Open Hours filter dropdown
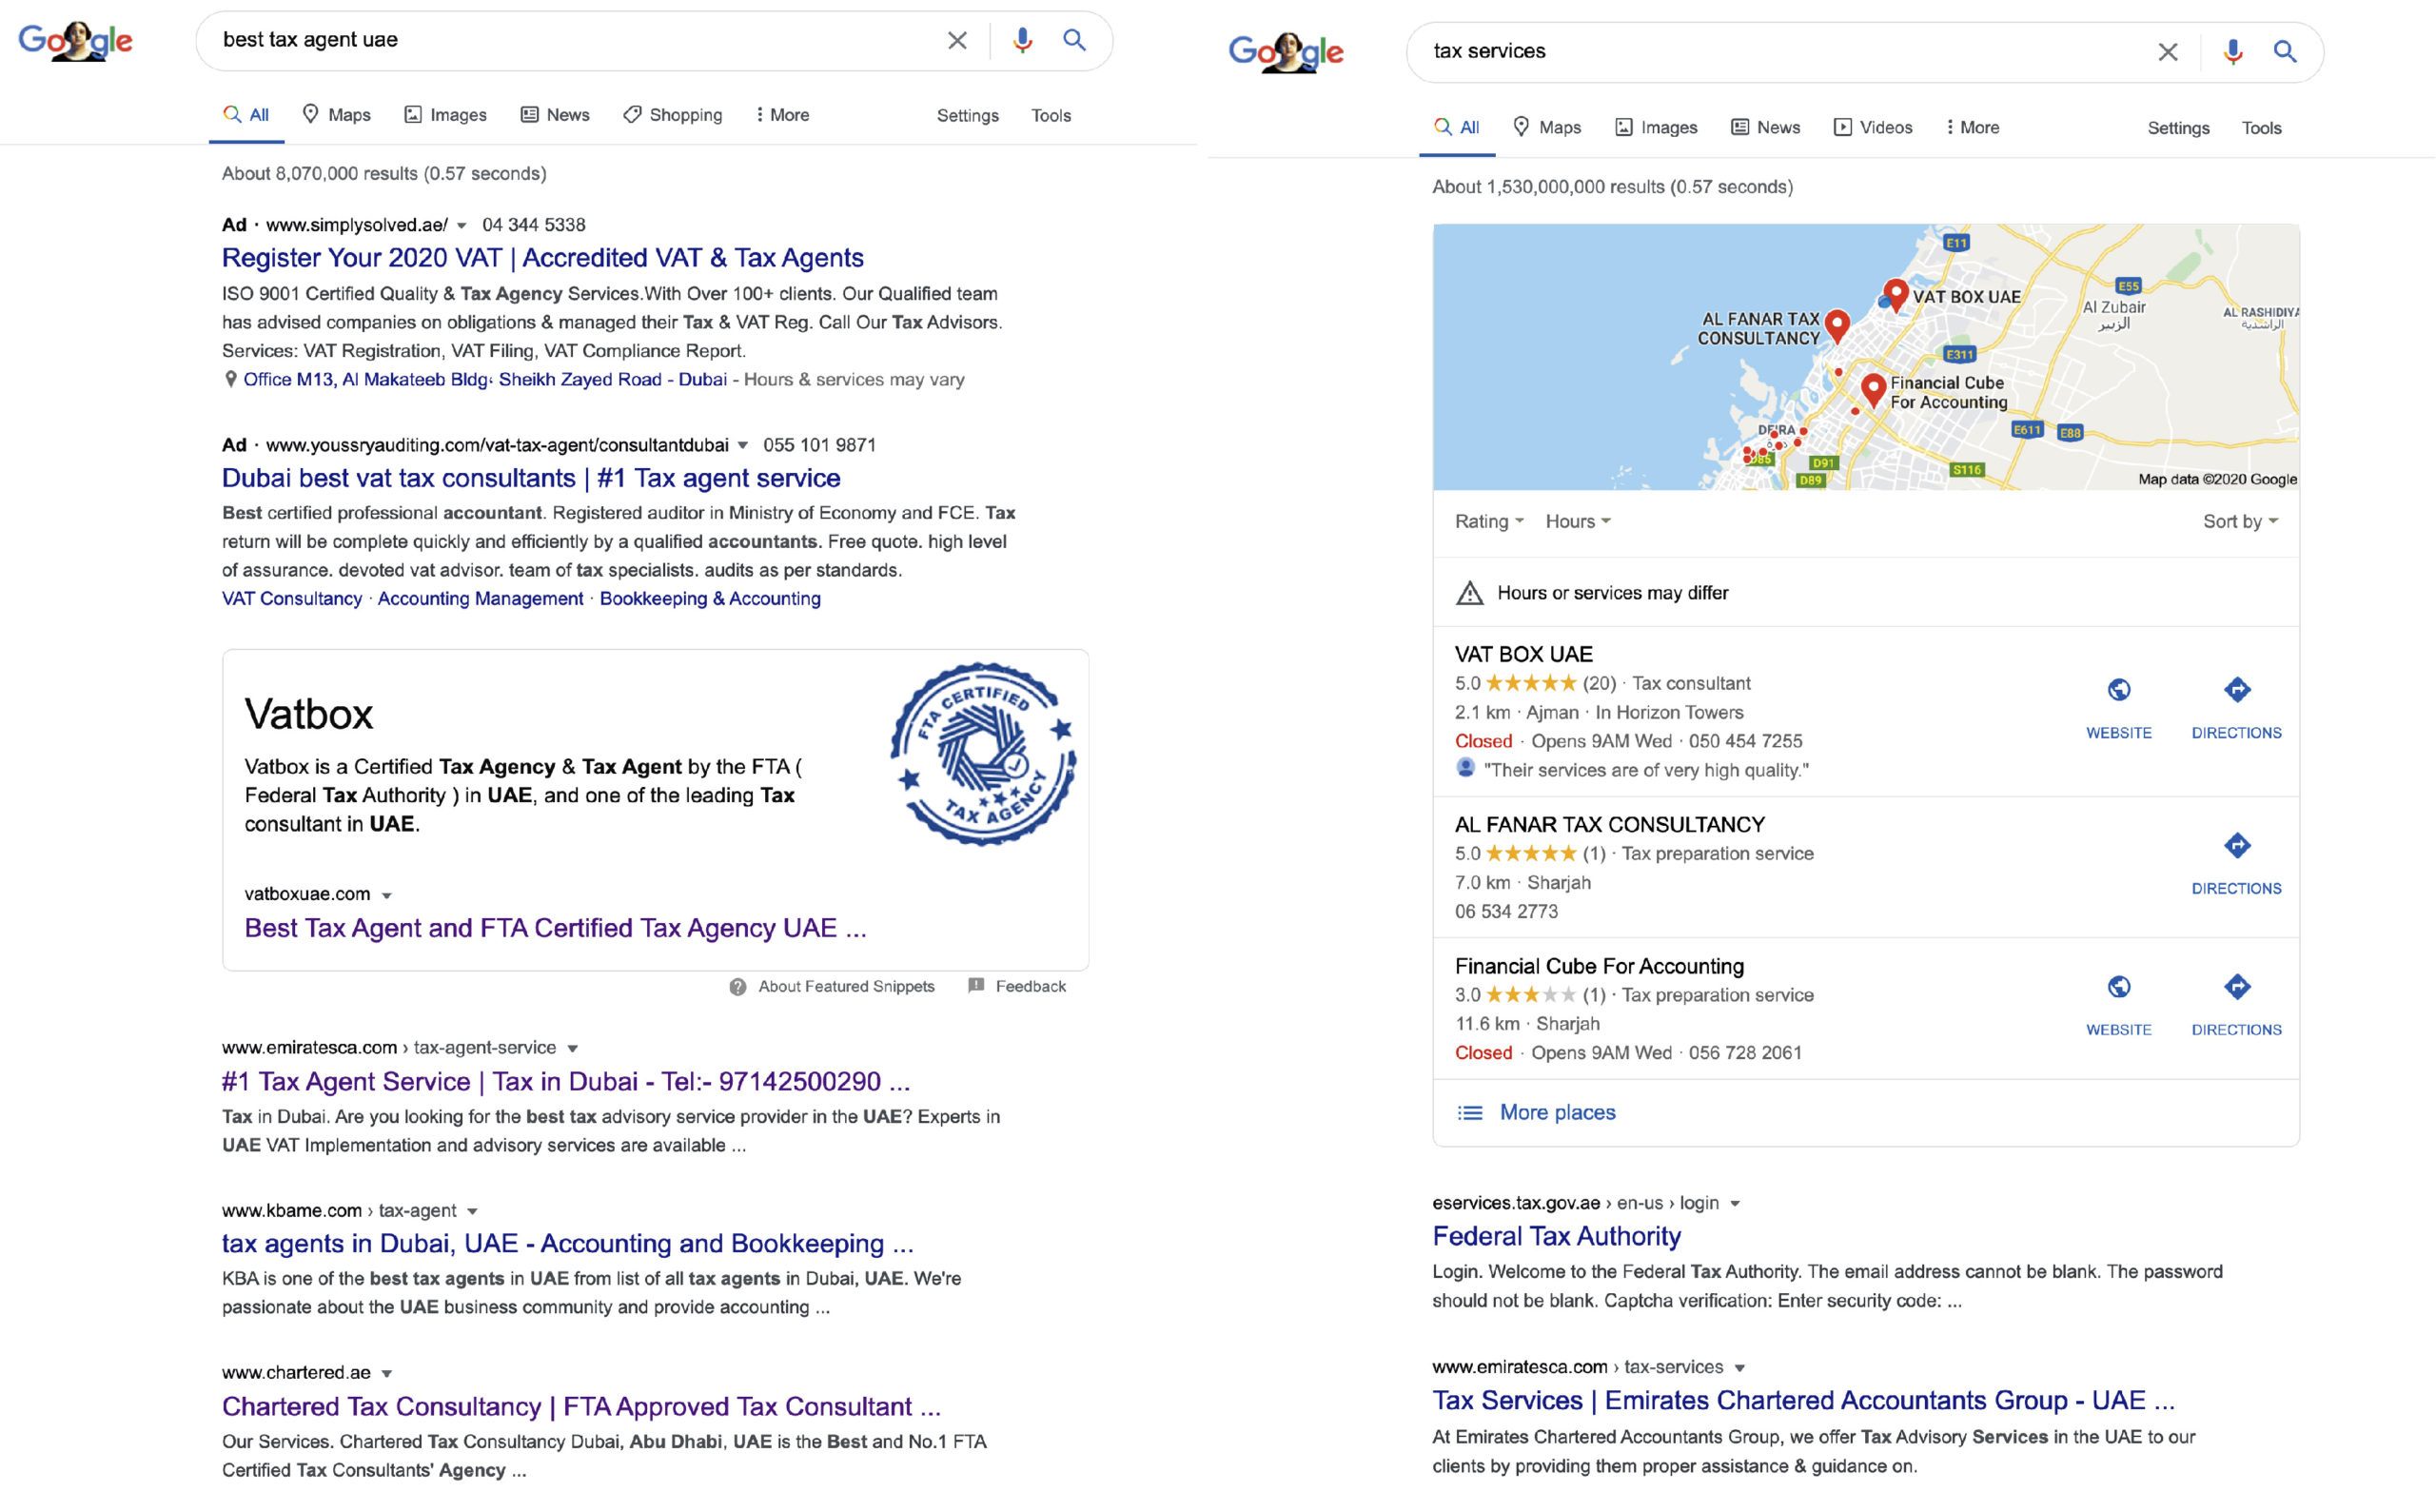Image resolution: width=2436 pixels, height=1512 pixels. point(1578,521)
